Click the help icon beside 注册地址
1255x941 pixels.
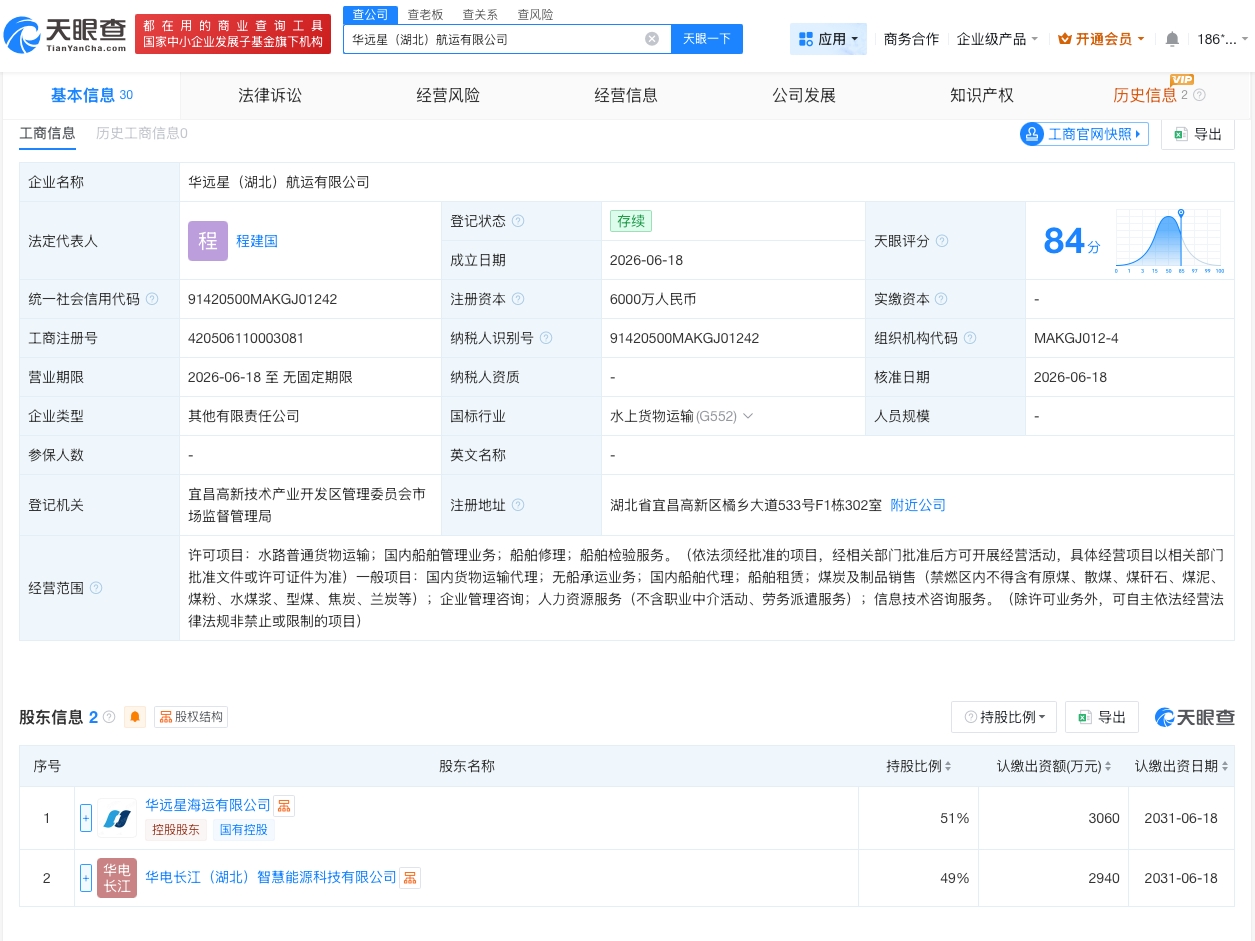[518, 505]
